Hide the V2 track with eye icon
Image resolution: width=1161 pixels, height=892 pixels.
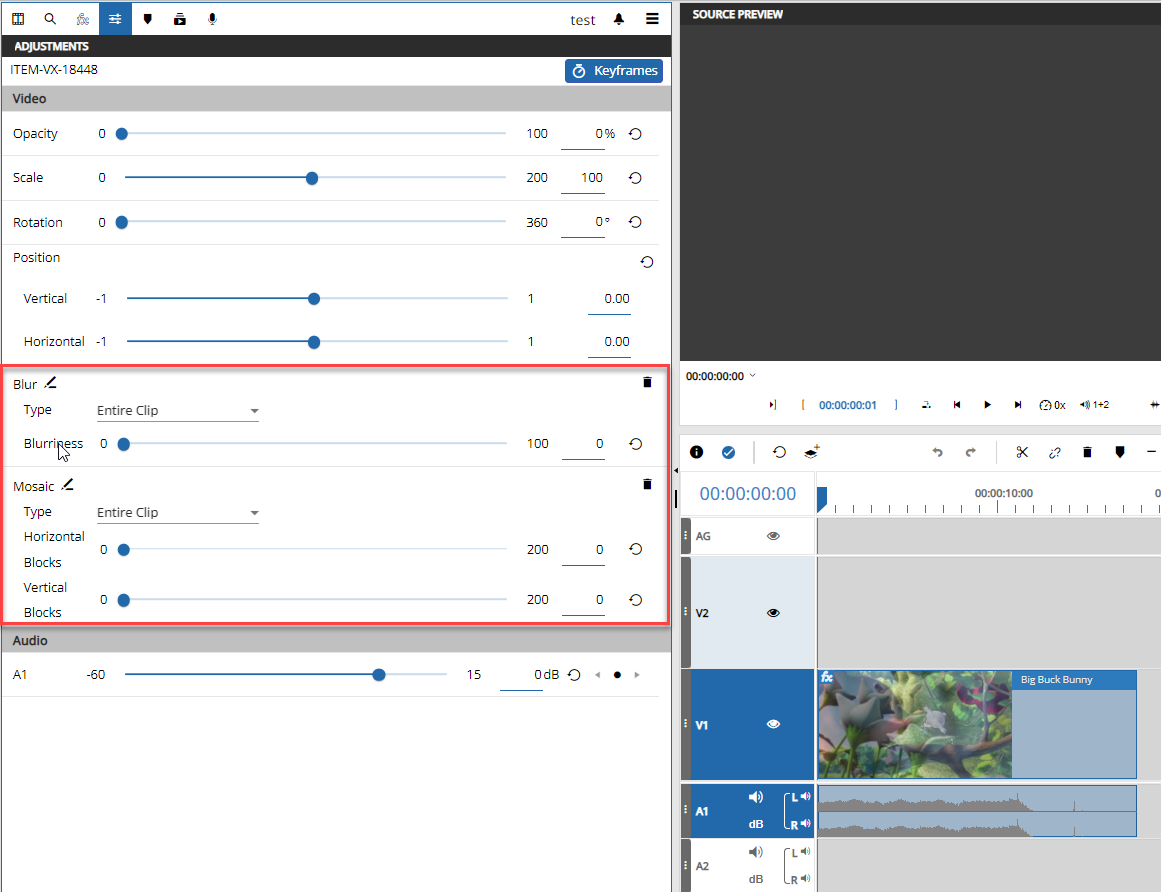pyautogui.click(x=773, y=613)
